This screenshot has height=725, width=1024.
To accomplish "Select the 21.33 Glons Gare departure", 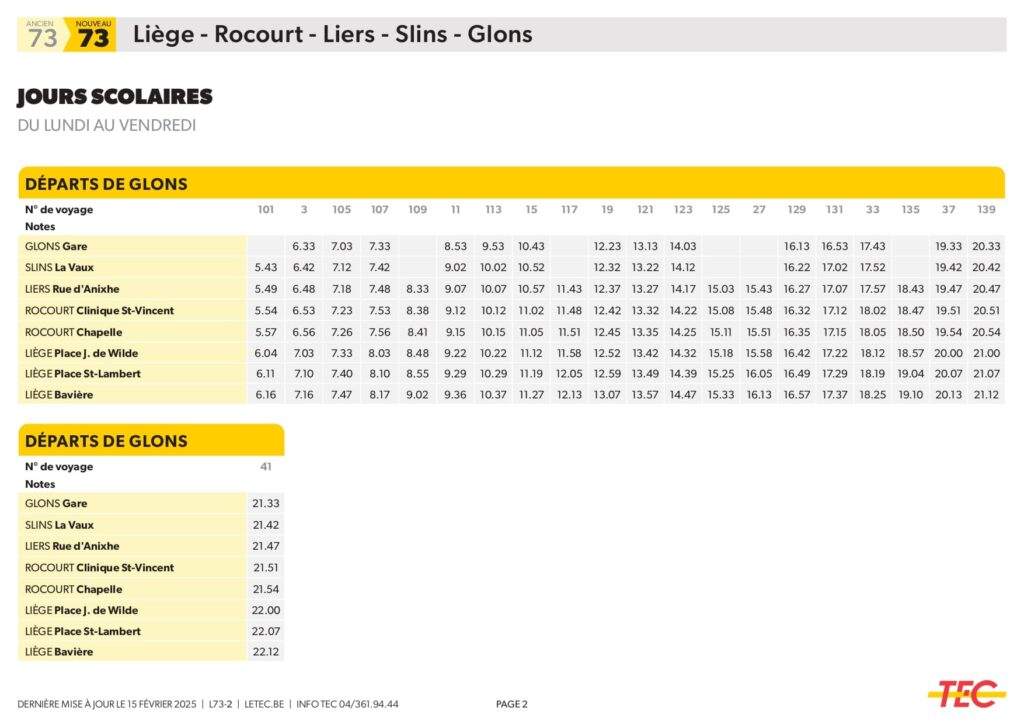I will point(265,504).
